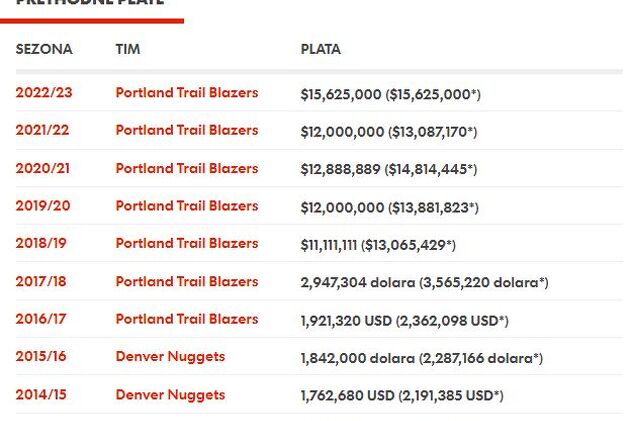Click the SEZONA column header
Image resolution: width=632 pixels, height=421 pixels.
pyautogui.click(x=44, y=49)
